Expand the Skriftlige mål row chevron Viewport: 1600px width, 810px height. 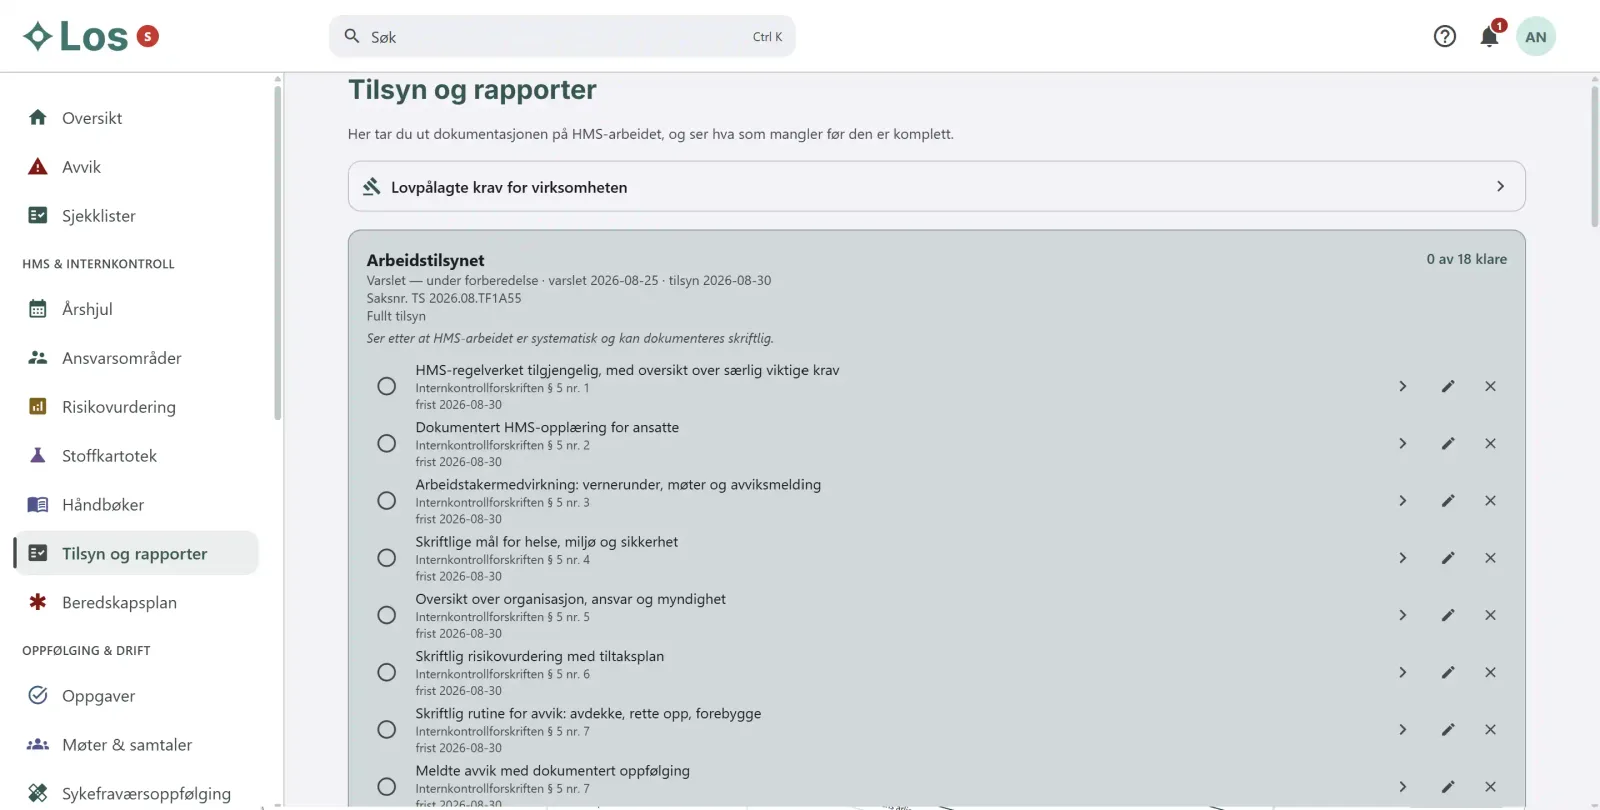click(1403, 558)
